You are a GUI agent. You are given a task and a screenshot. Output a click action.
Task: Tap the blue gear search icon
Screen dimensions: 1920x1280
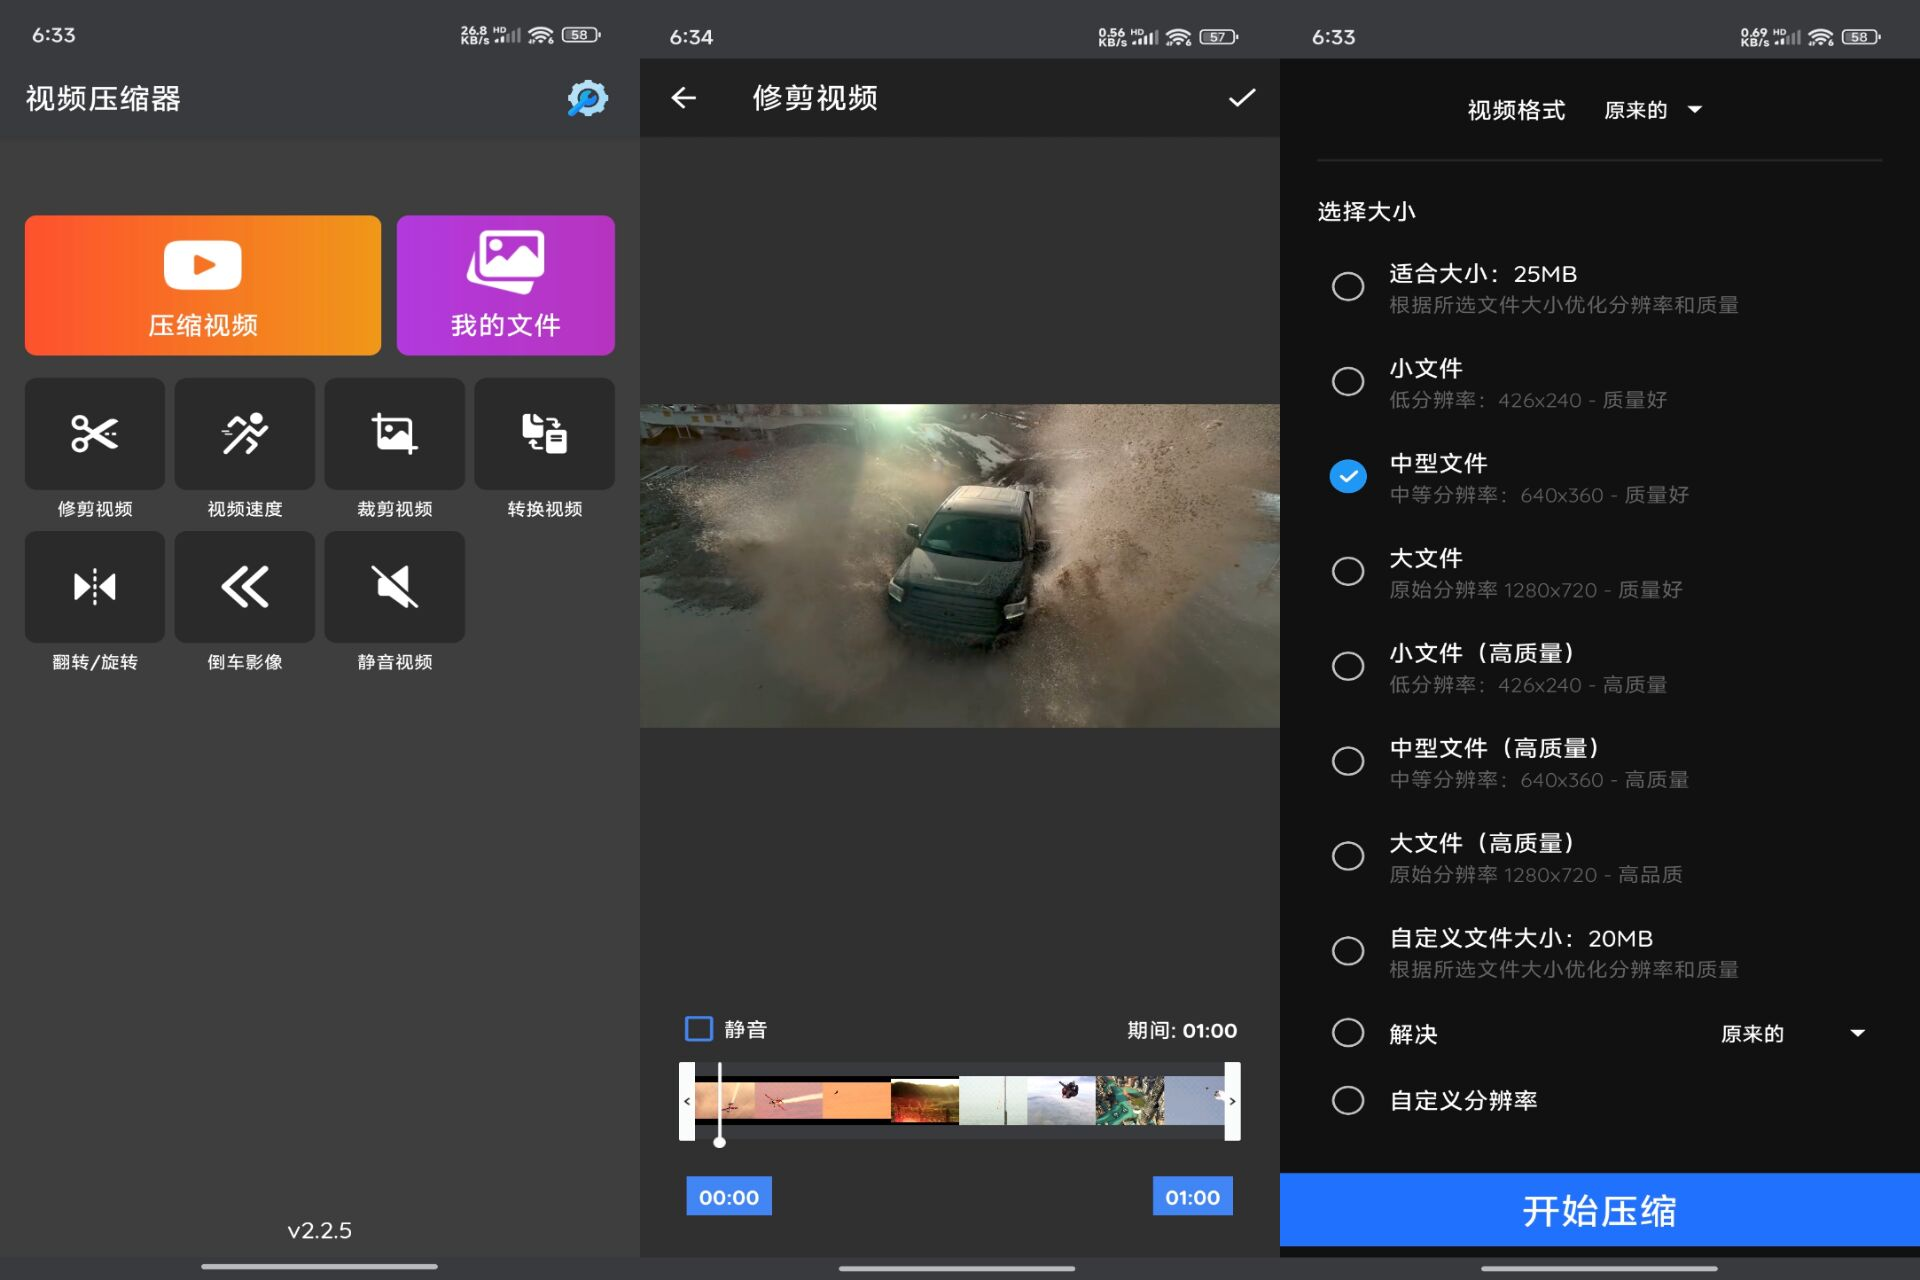(587, 98)
